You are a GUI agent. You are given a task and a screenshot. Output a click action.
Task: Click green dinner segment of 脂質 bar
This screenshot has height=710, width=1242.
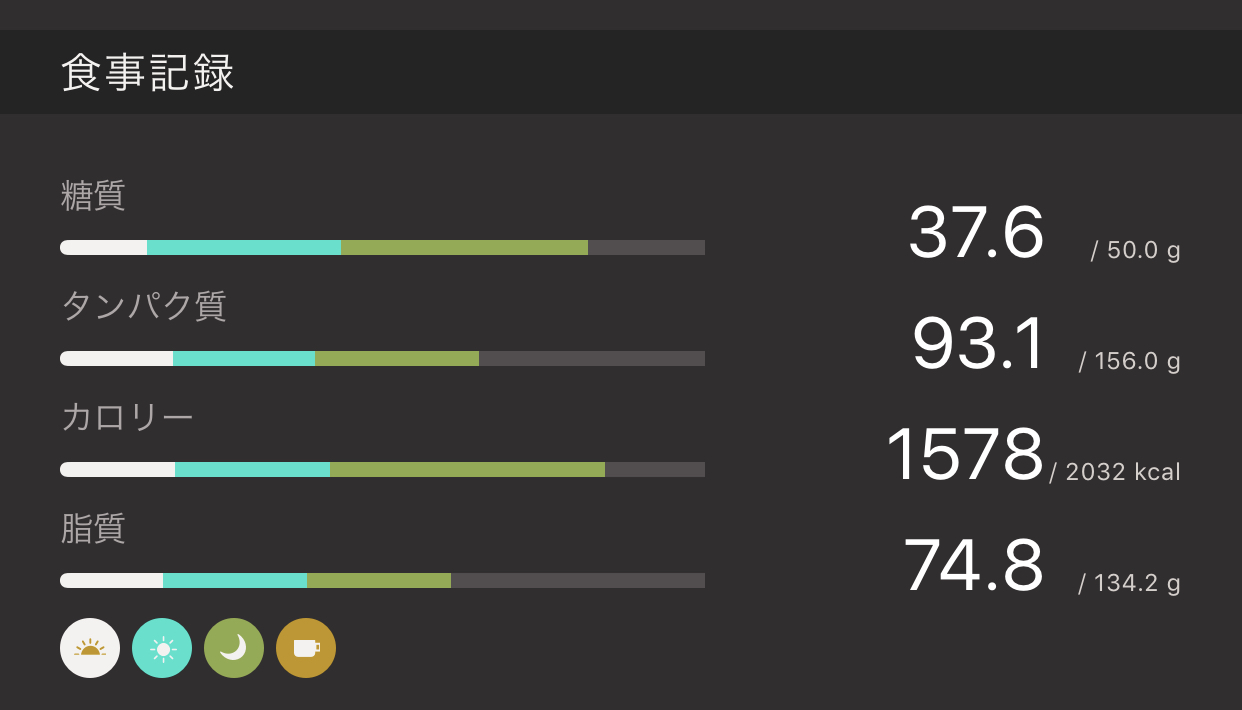pos(379,581)
